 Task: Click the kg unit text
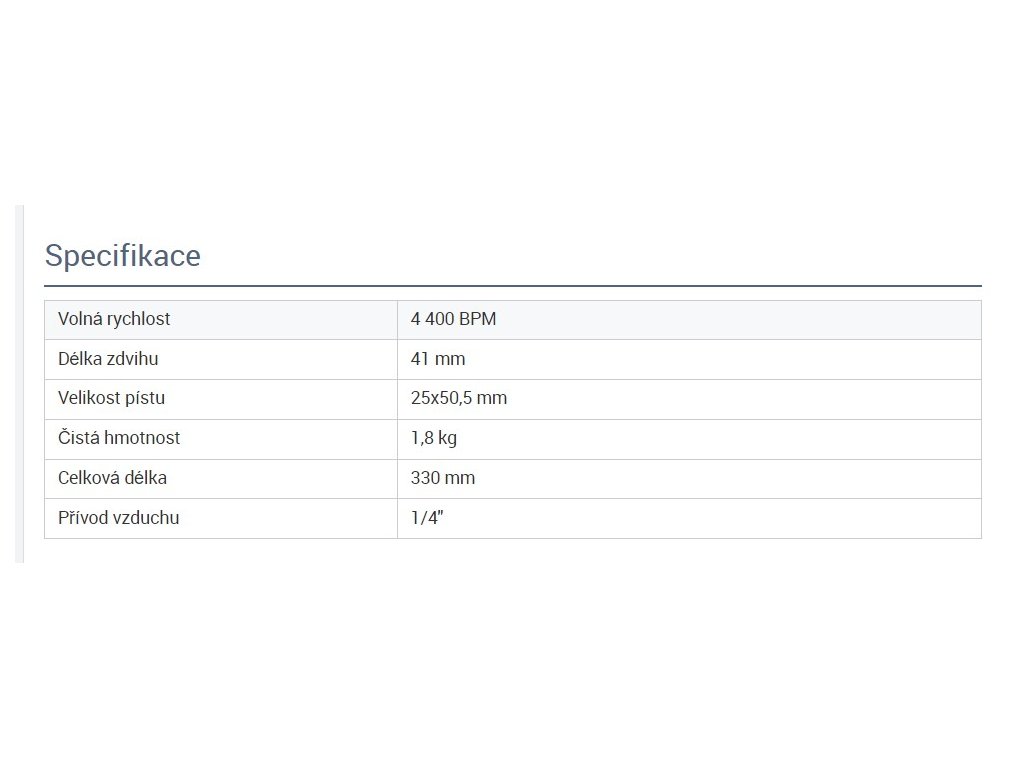[x=447, y=438]
